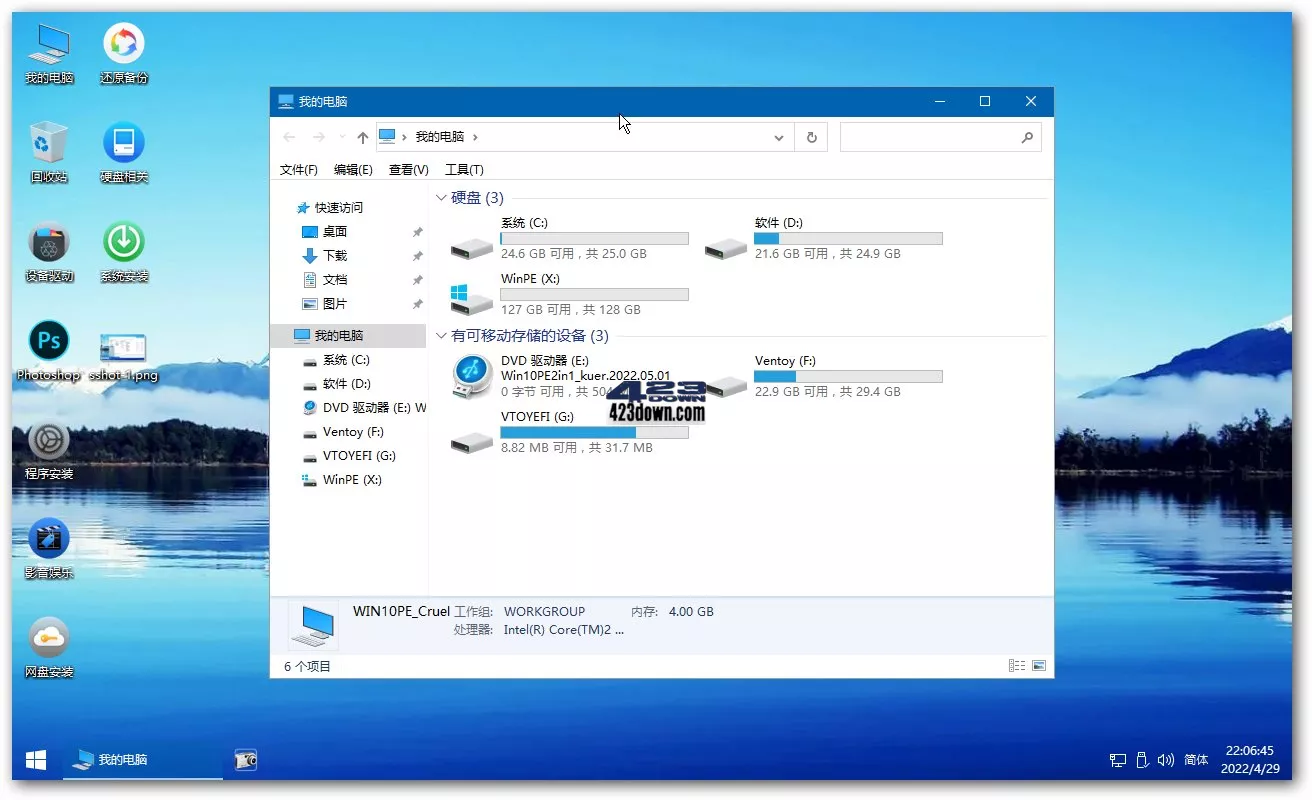
Task: Unpin 桌面 from Quick access
Action: click(x=417, y=231)
